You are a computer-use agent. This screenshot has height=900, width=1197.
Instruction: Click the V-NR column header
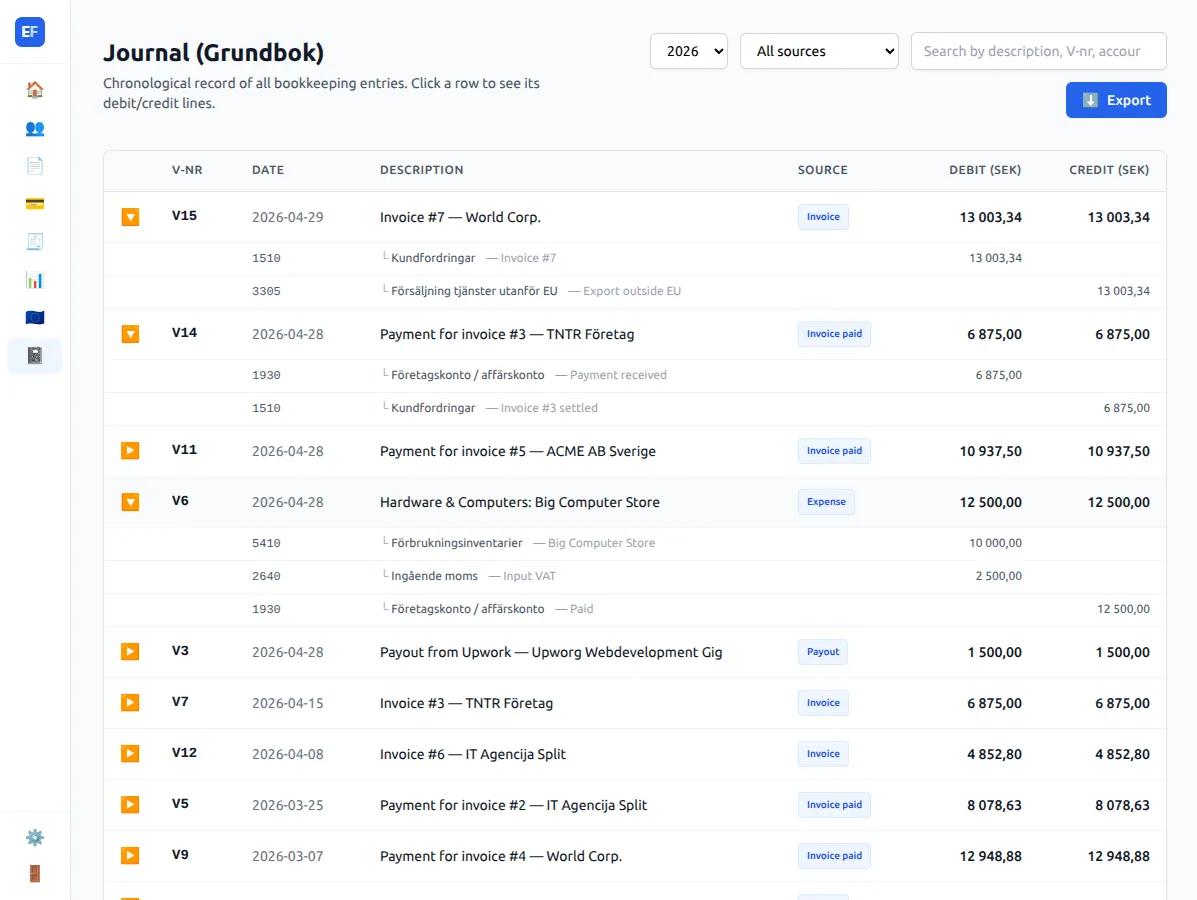(187, 170)
